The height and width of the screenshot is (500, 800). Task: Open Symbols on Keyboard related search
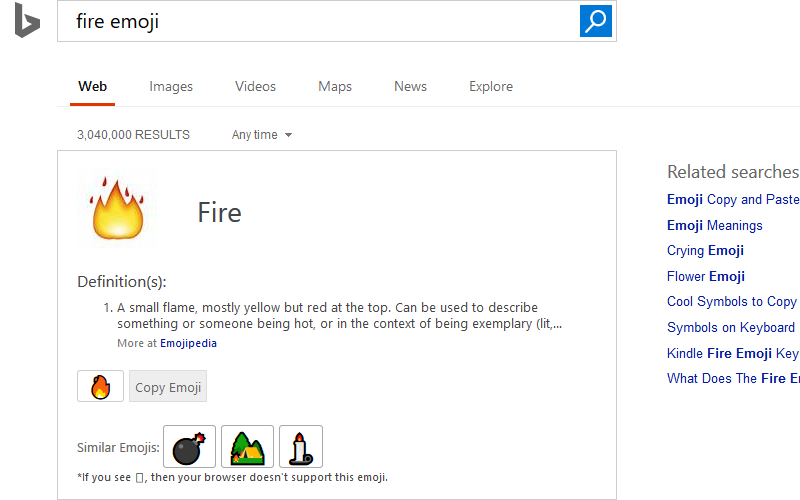point(731,327)
